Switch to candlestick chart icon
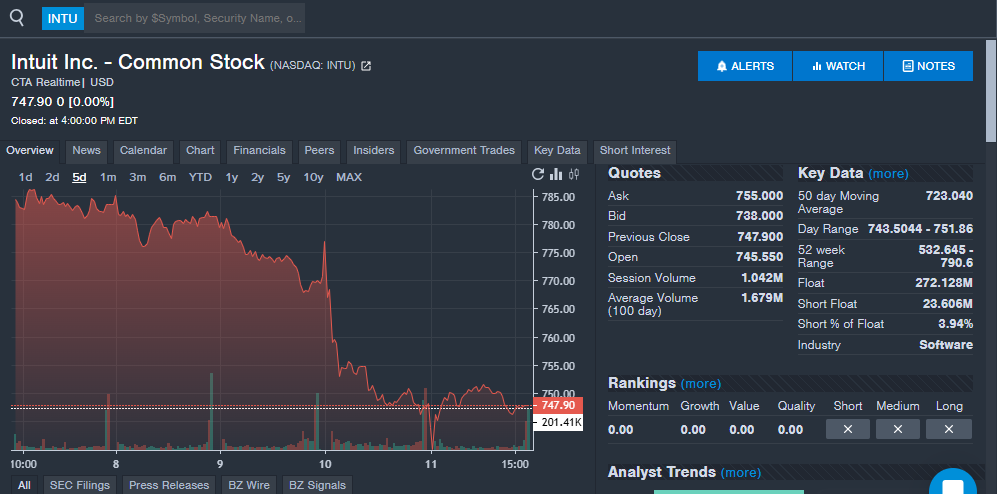The image size is (997, 494). pyautogui.click(x=574, y=174)
